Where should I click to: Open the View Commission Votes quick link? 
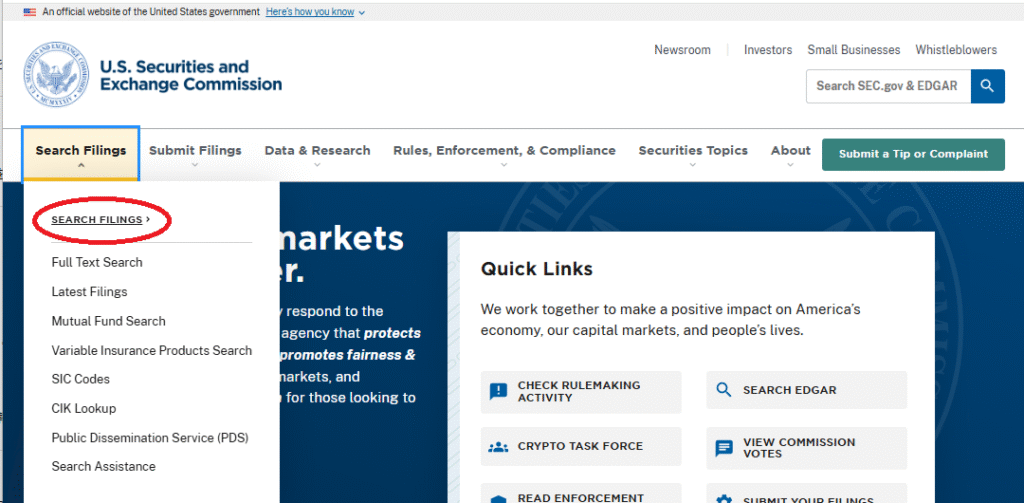tap(807, 448)
